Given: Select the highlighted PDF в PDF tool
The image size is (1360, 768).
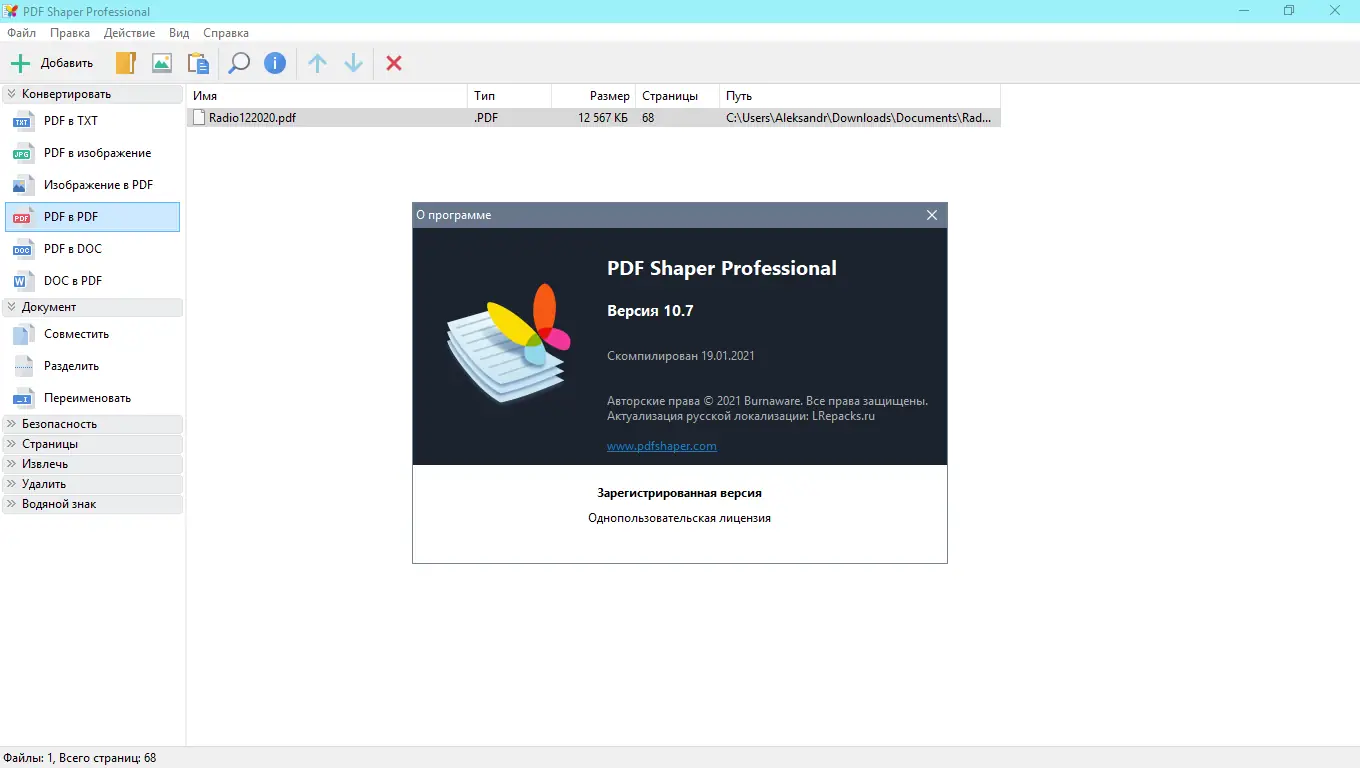Looking at the screenshot, I should [92, 217].
